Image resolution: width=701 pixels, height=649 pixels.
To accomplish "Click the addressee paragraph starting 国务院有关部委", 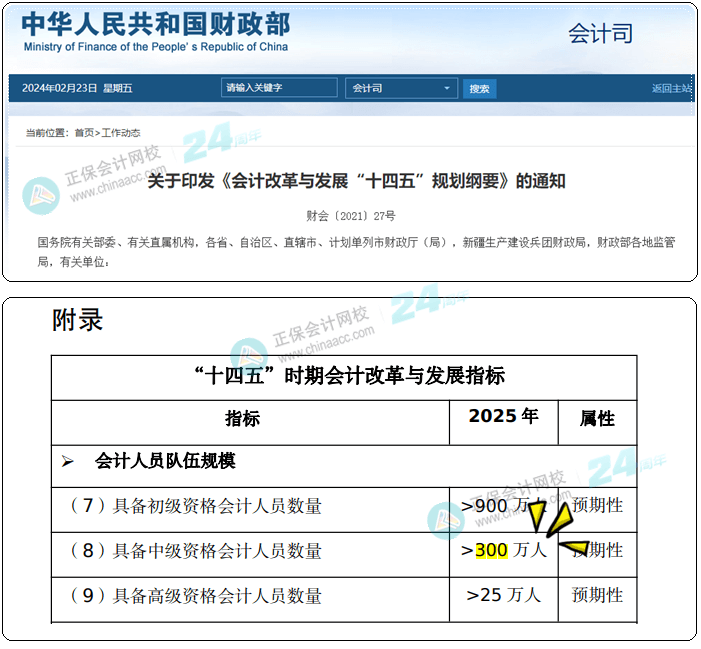I will (x=356, y=252).
